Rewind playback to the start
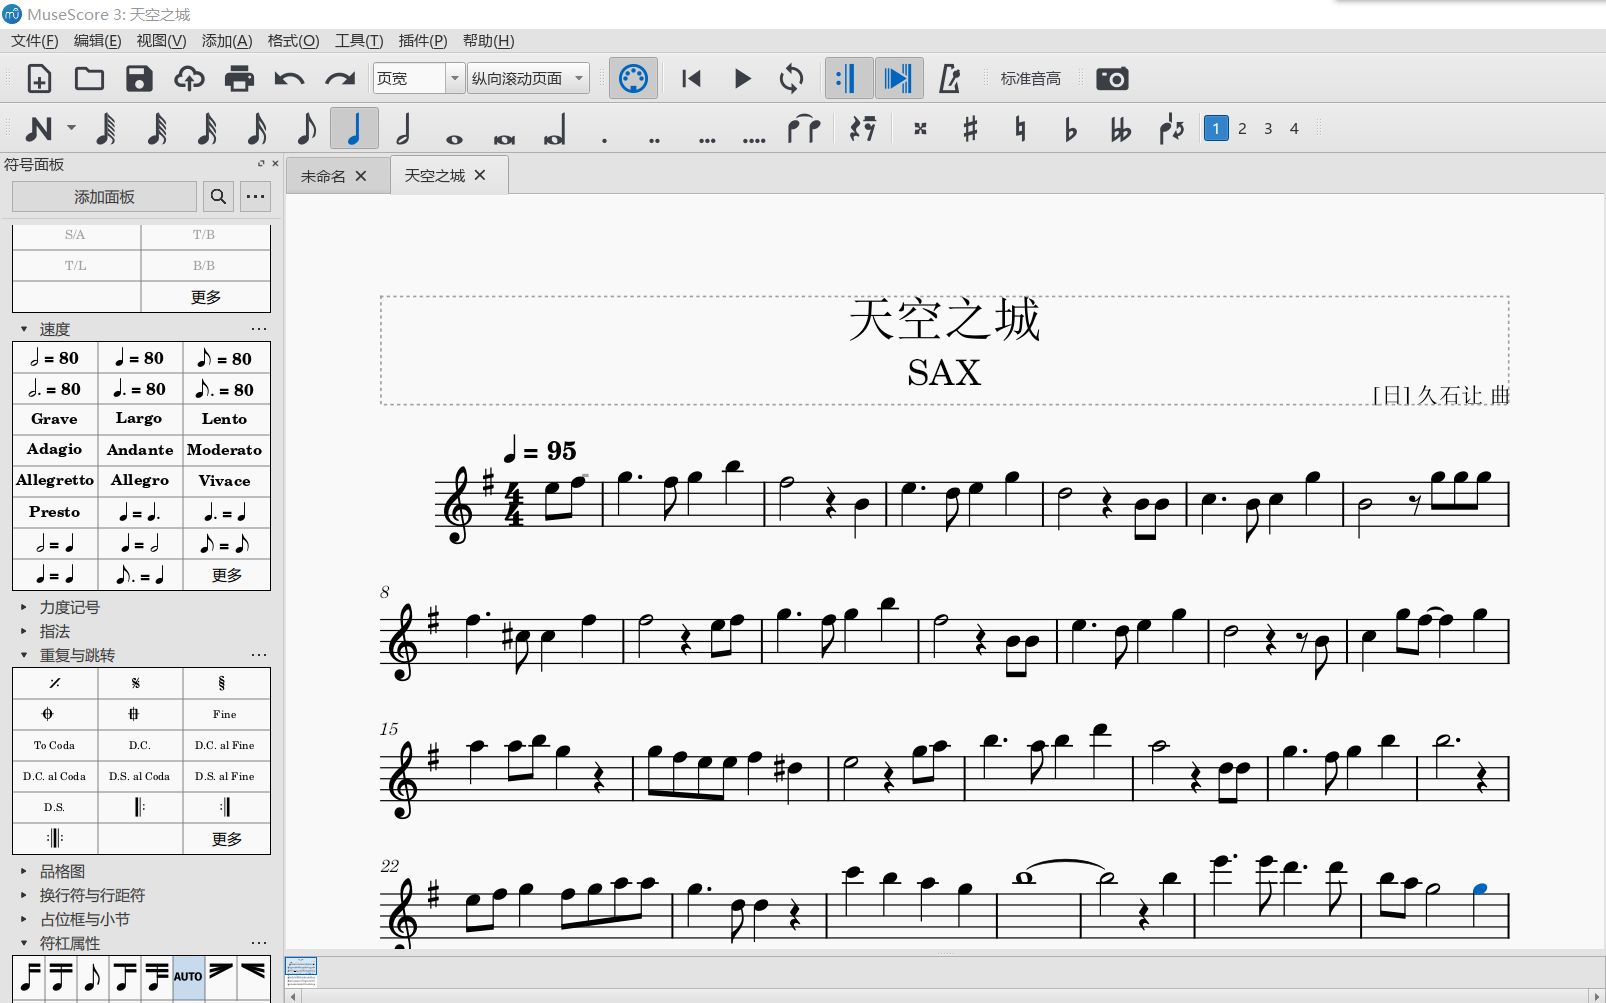 pos(691,78)
